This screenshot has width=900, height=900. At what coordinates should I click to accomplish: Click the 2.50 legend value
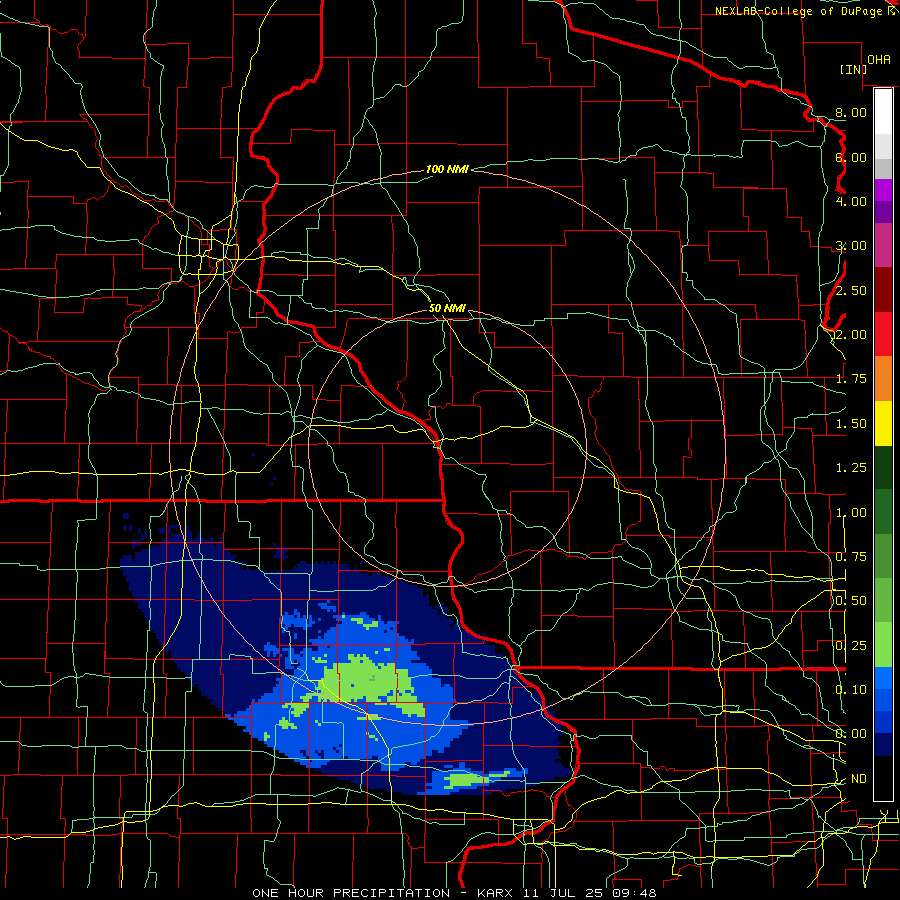pos(851,290)
